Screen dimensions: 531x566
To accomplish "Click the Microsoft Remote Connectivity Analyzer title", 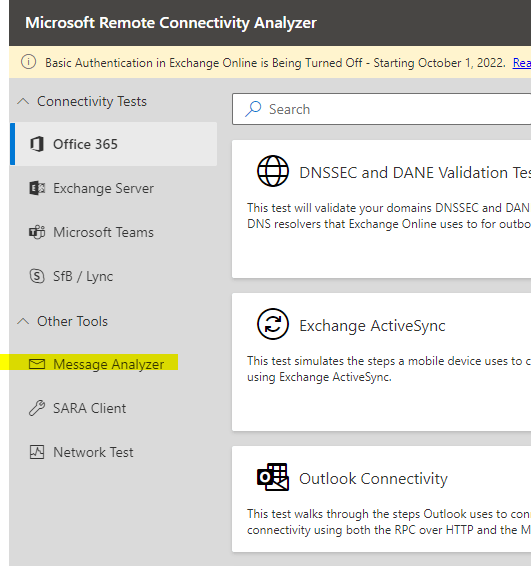I will coord(171,23).
